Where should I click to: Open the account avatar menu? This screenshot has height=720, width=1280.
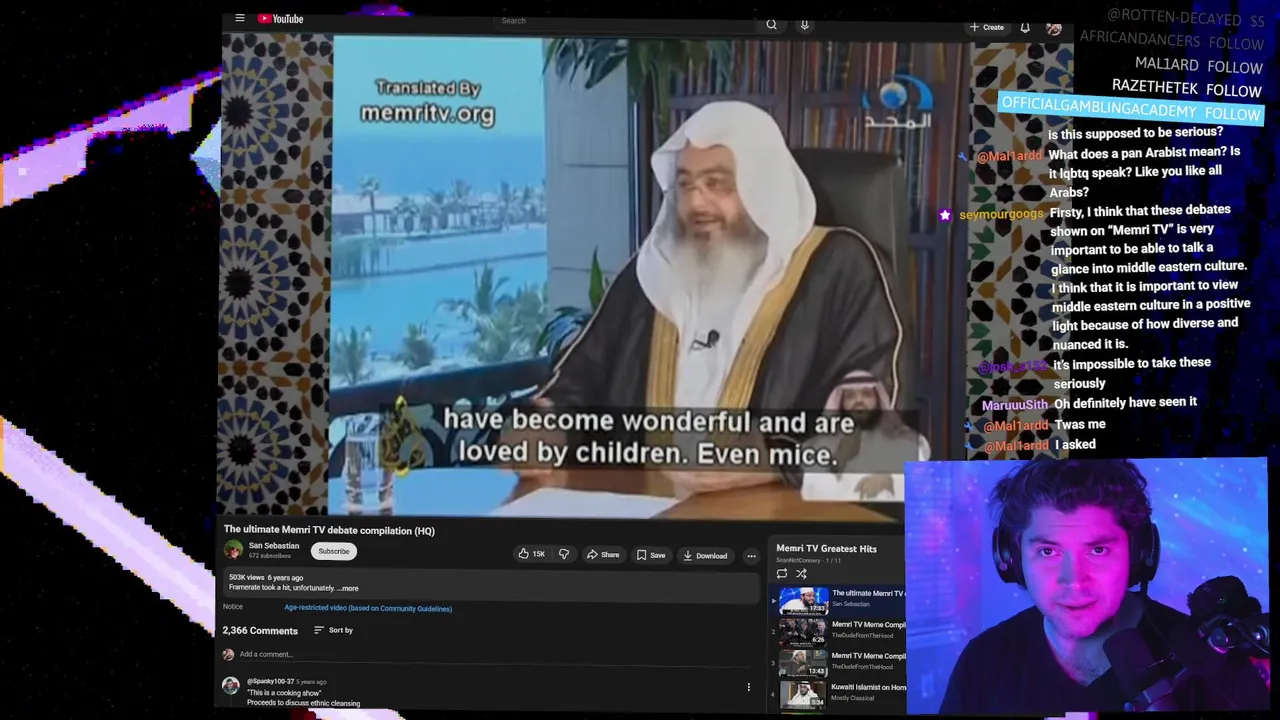click(x=1053, y=28)
